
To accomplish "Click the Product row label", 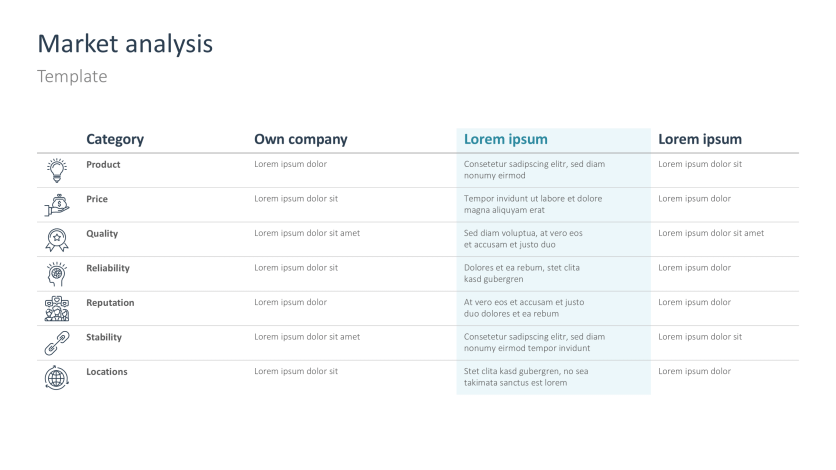I will 103,164.
